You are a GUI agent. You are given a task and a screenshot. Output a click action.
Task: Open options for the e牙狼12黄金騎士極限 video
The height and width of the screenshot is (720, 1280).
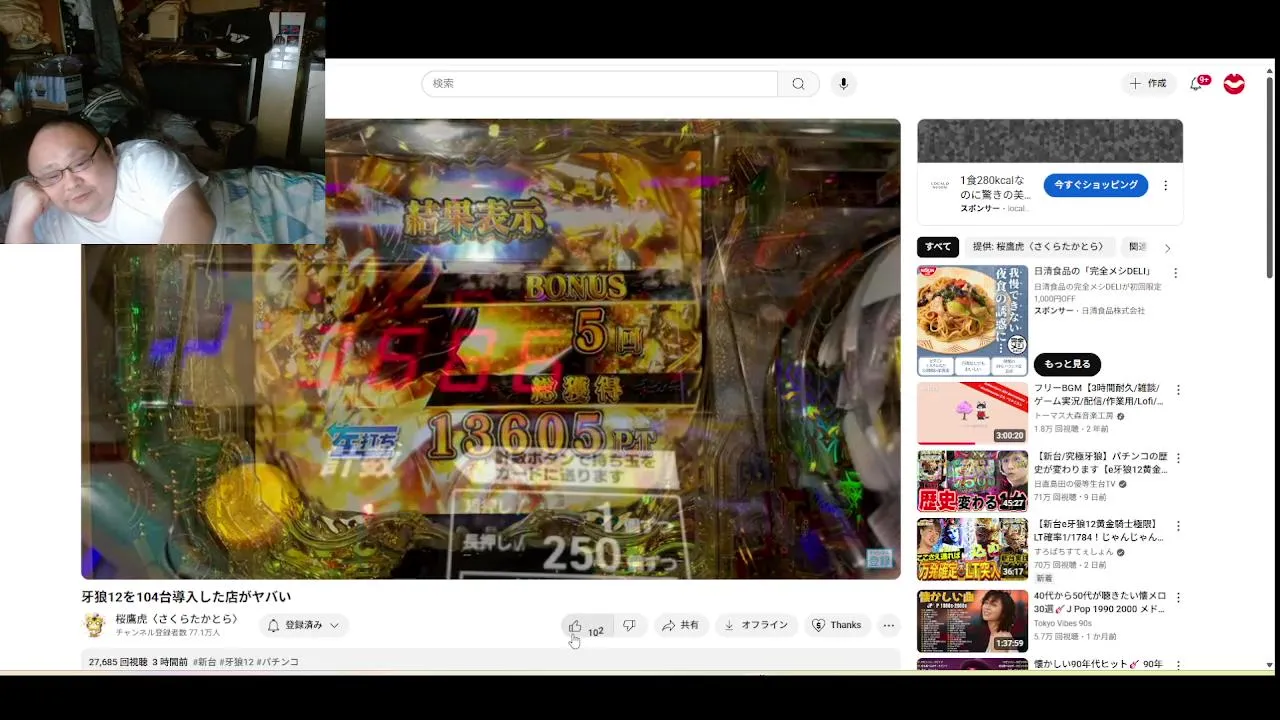tap(1178, 526)
